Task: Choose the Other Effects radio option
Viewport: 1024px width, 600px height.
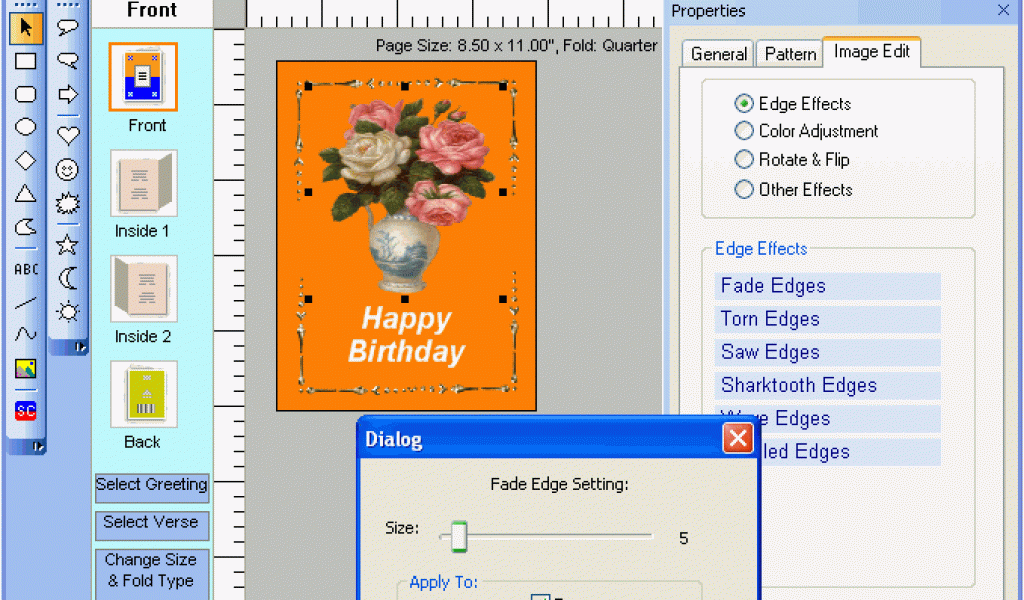Action: pos(744,189)
